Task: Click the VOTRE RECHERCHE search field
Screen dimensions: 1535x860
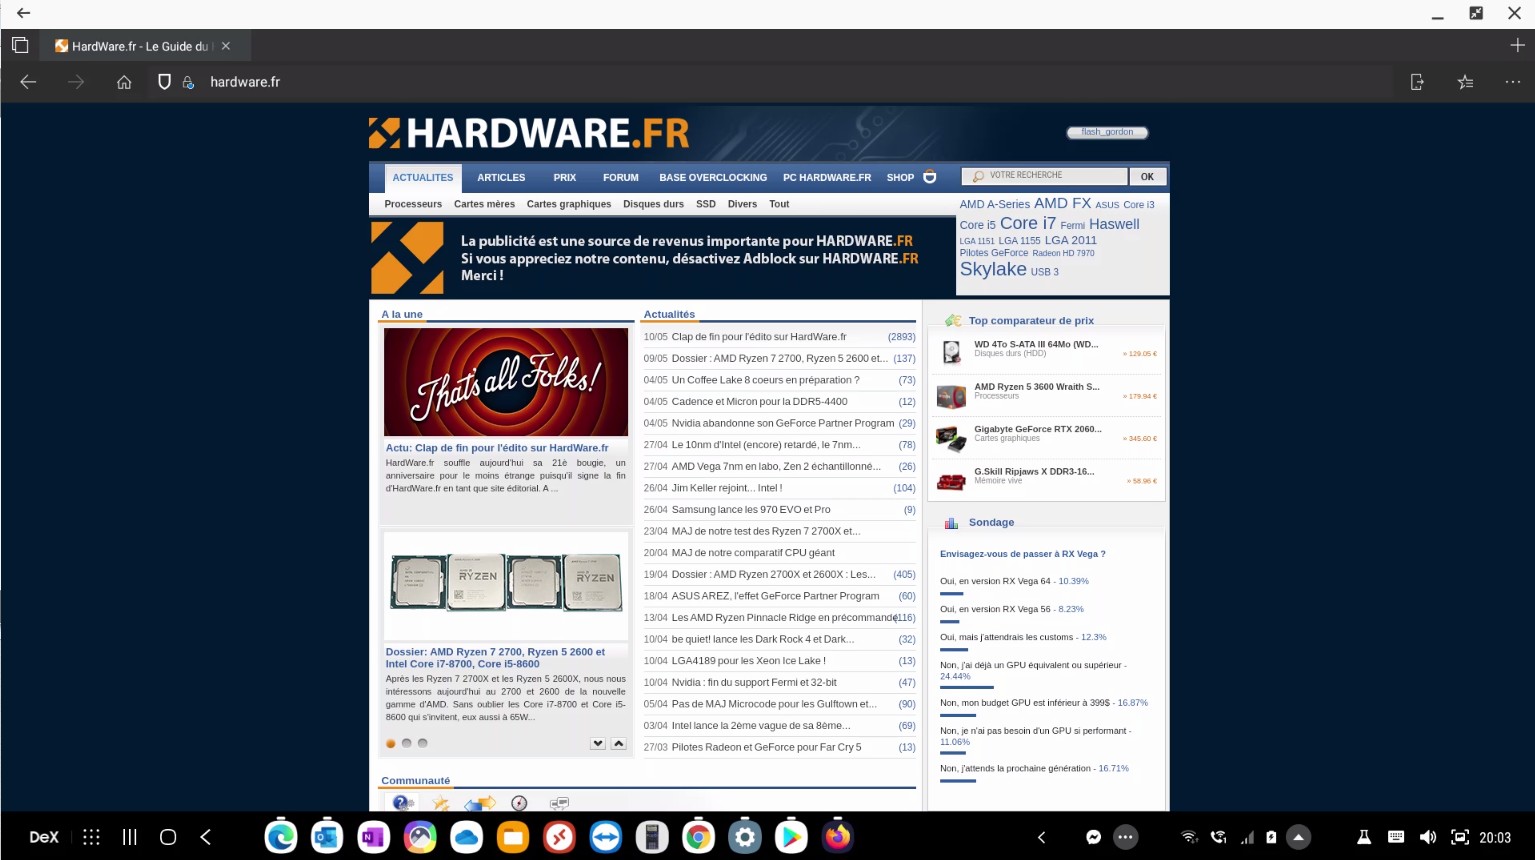Action: pos(1050,176)
